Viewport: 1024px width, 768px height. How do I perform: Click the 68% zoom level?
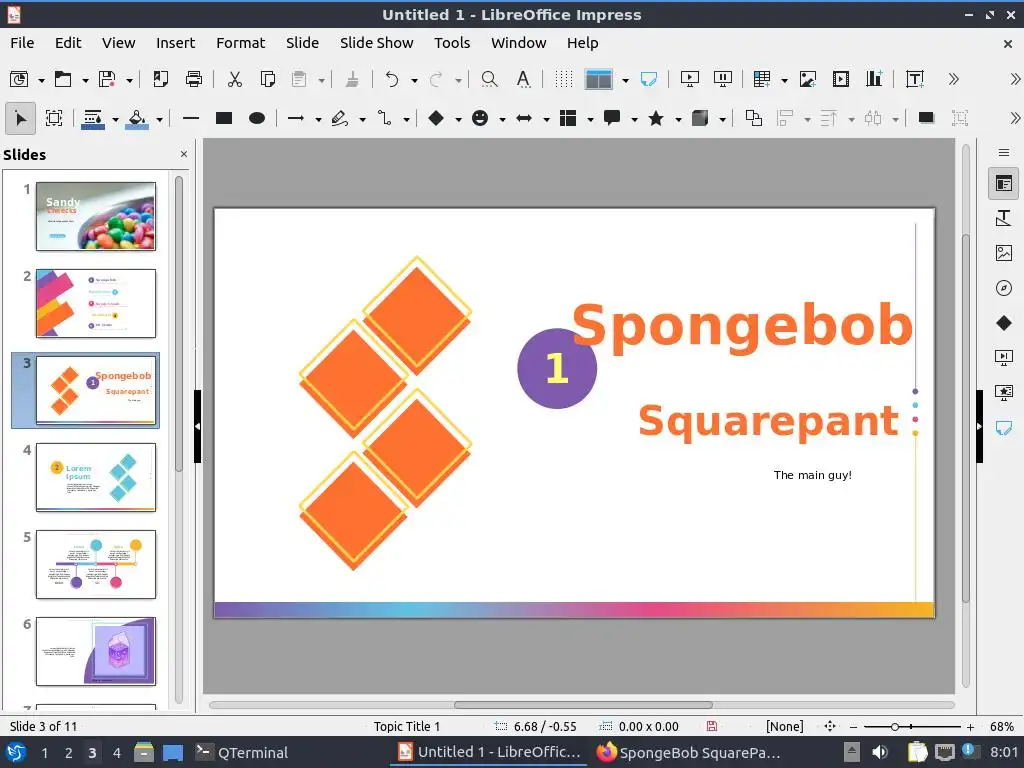(1001, 727)
